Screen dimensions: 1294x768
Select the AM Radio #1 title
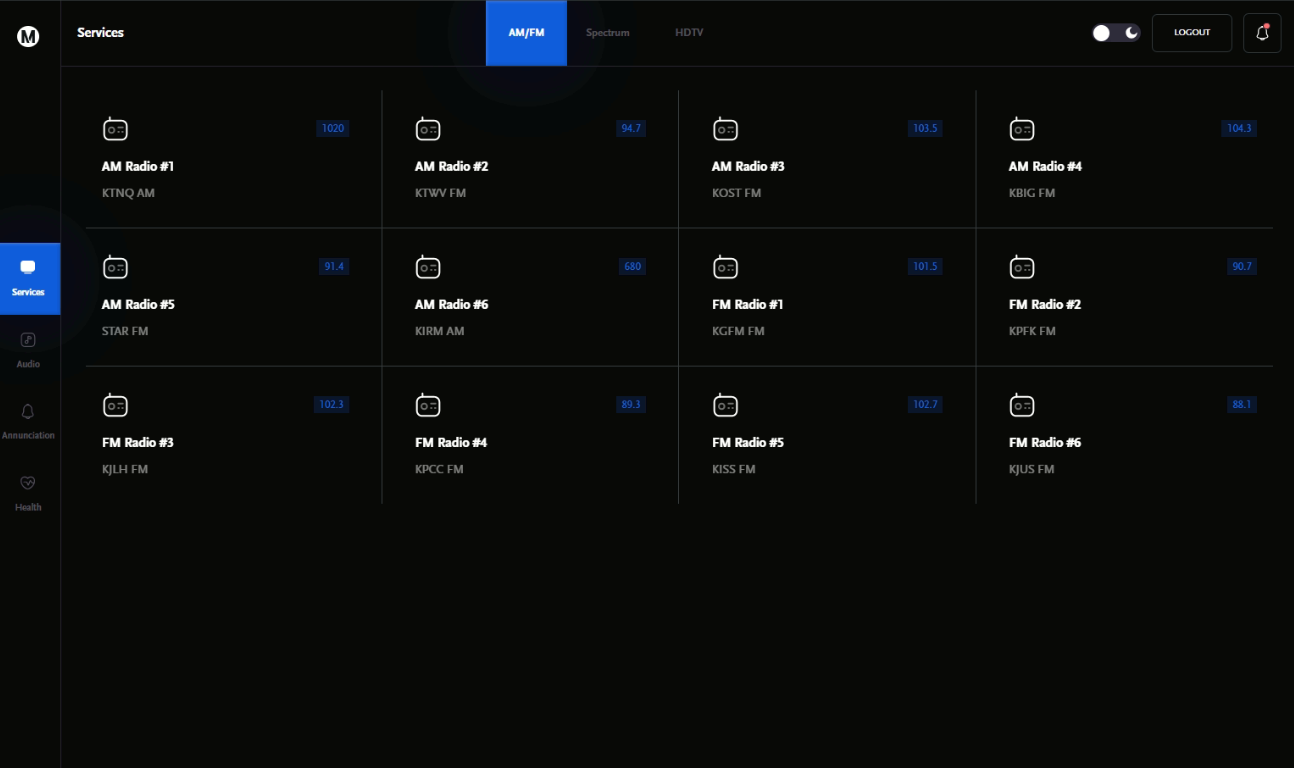tap(138, 166)
